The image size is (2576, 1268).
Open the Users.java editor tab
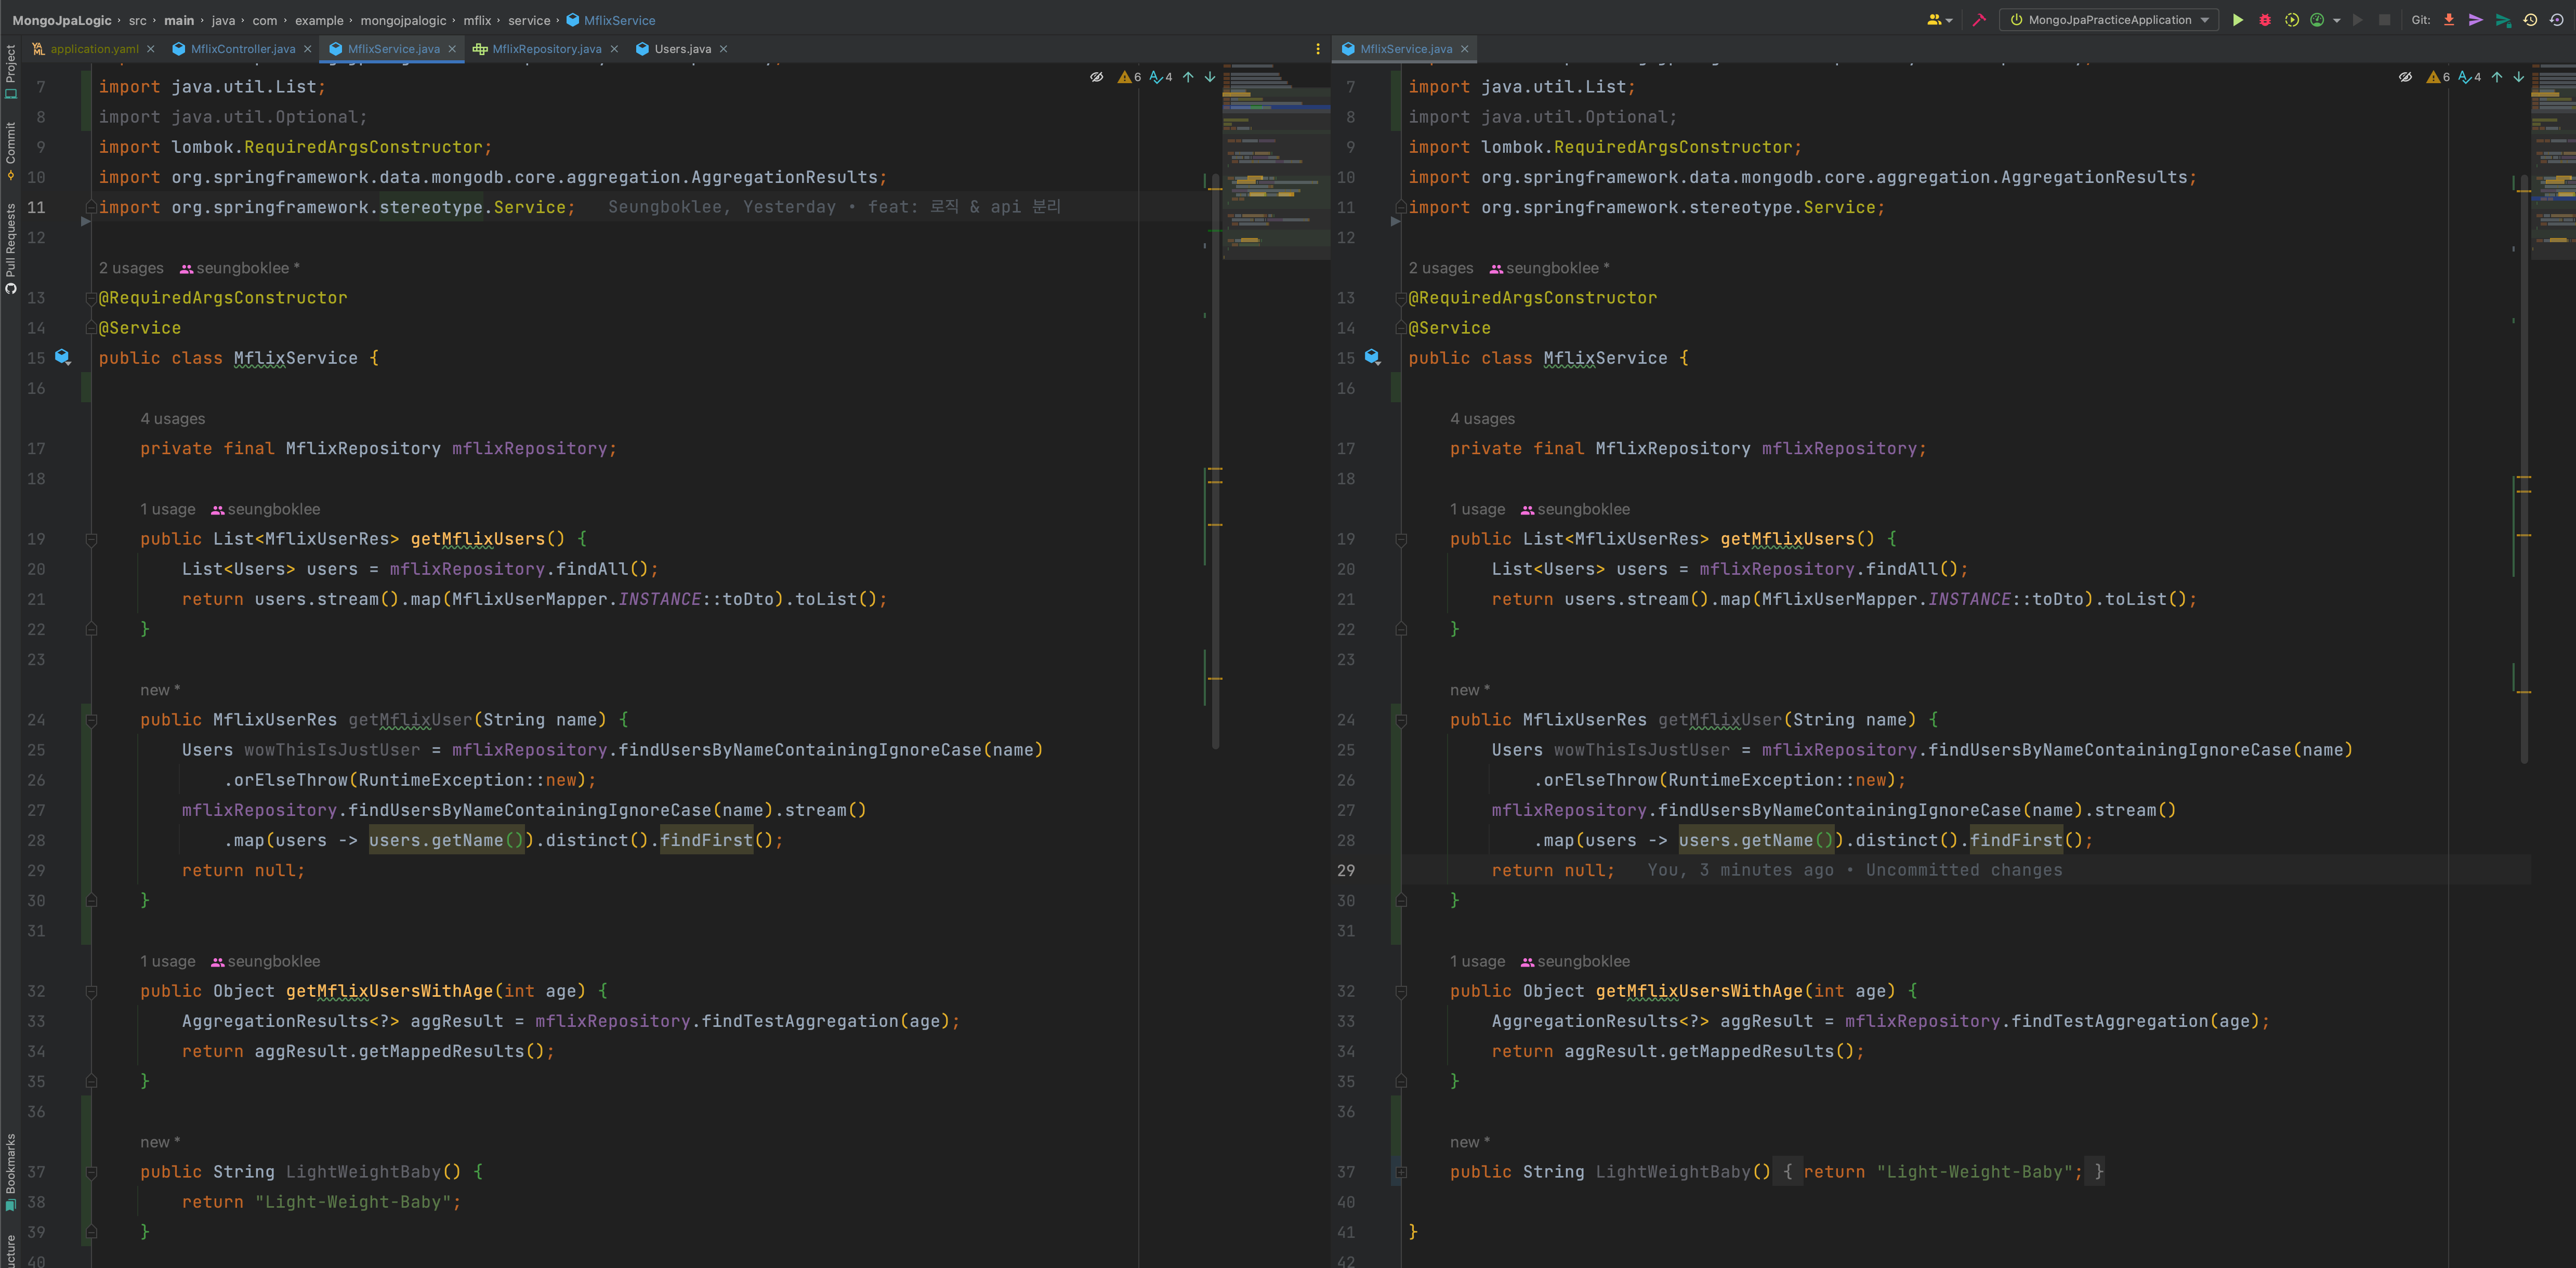(x=682, y=49)
